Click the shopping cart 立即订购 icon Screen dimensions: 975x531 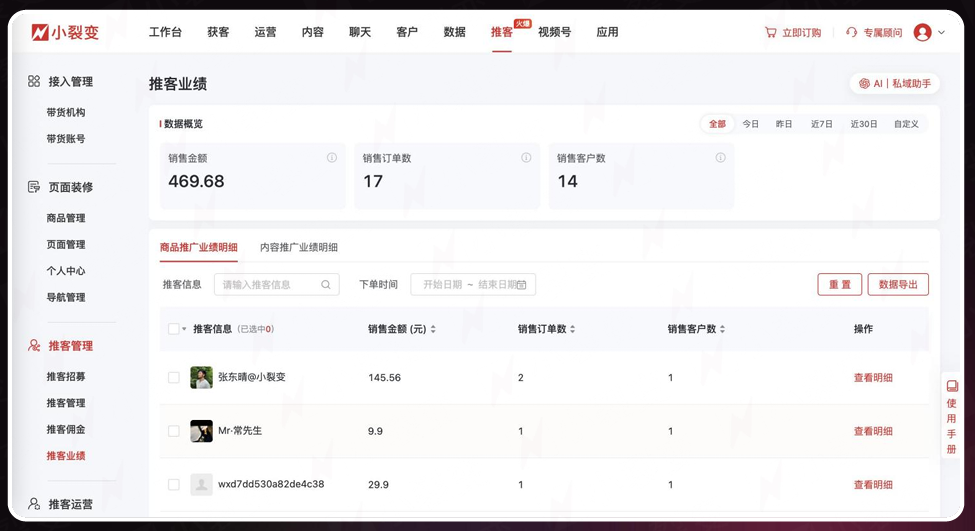(770, 32)
